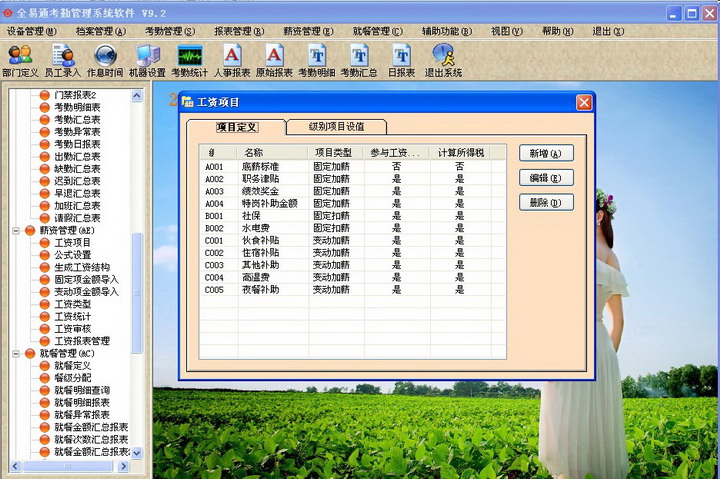Open 部门定义 toolbar icon
The image size is (720, 479).
point(20,61)
